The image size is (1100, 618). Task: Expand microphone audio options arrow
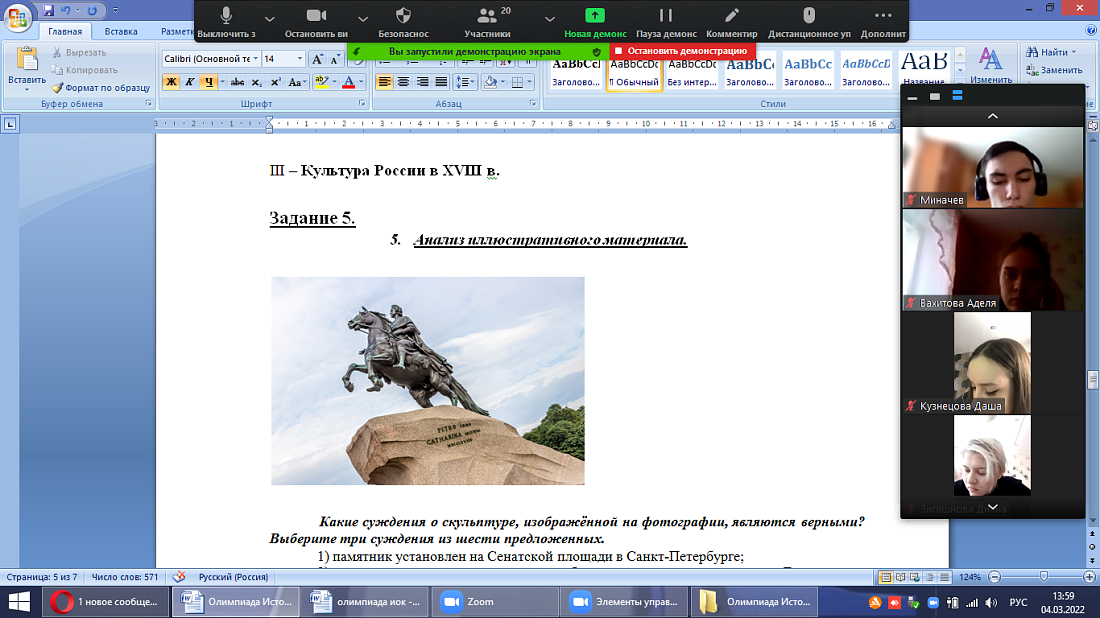(x=269, y=19)
